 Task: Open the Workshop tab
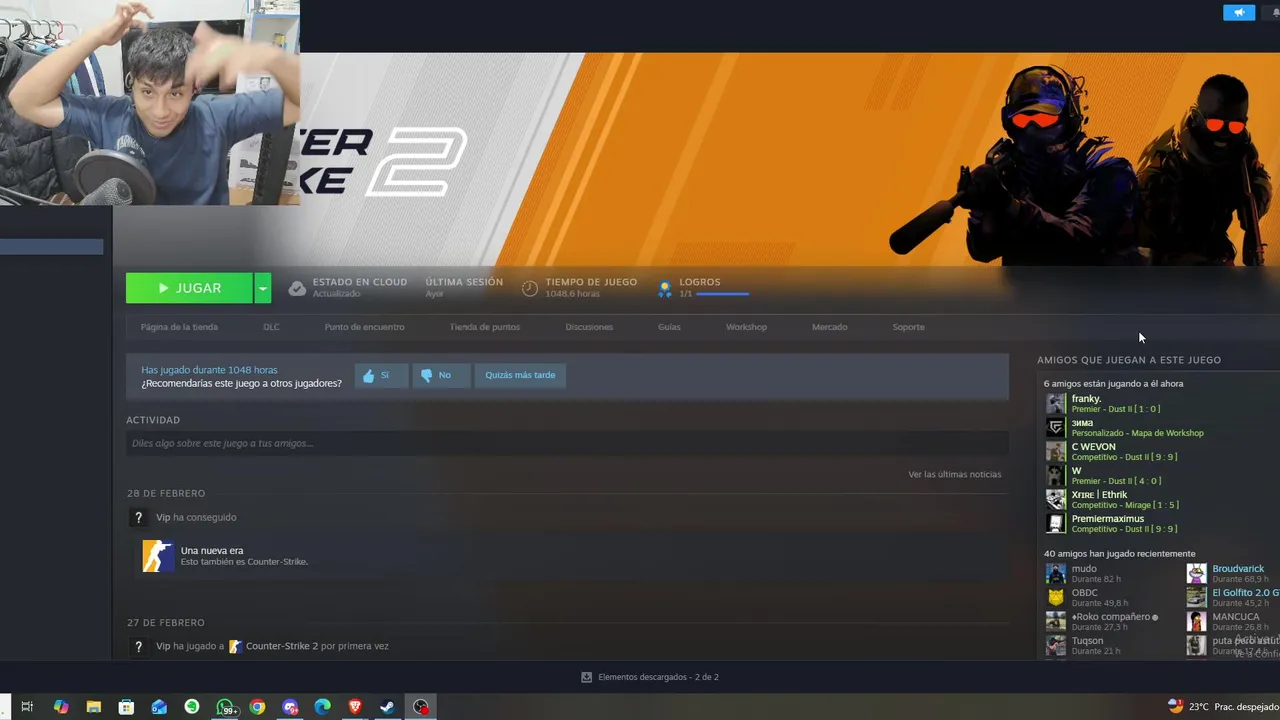tap(746, 327)
